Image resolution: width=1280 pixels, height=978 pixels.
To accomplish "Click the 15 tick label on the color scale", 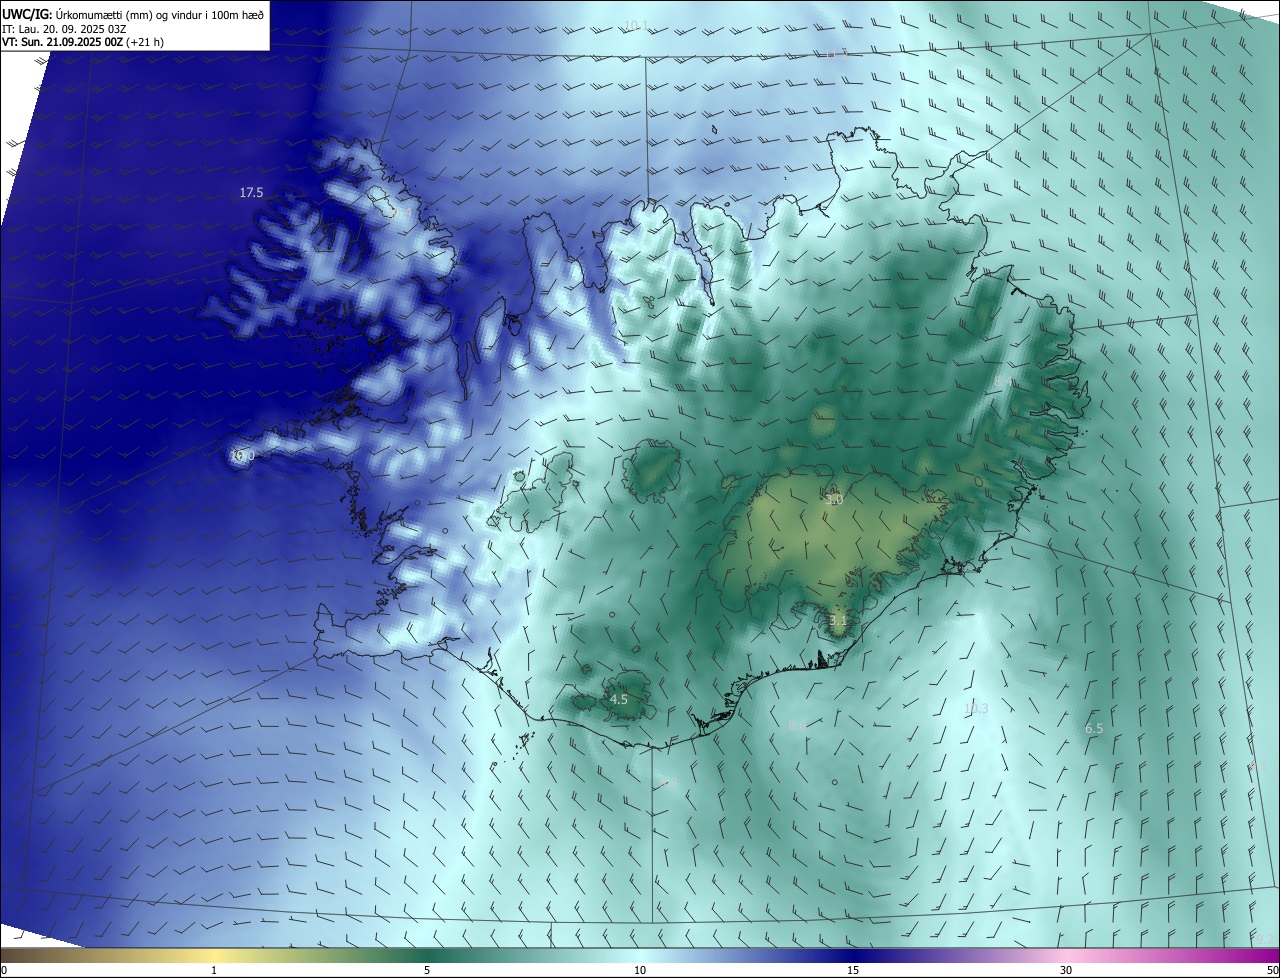I will pyautogui.click(x=853, y=970).
